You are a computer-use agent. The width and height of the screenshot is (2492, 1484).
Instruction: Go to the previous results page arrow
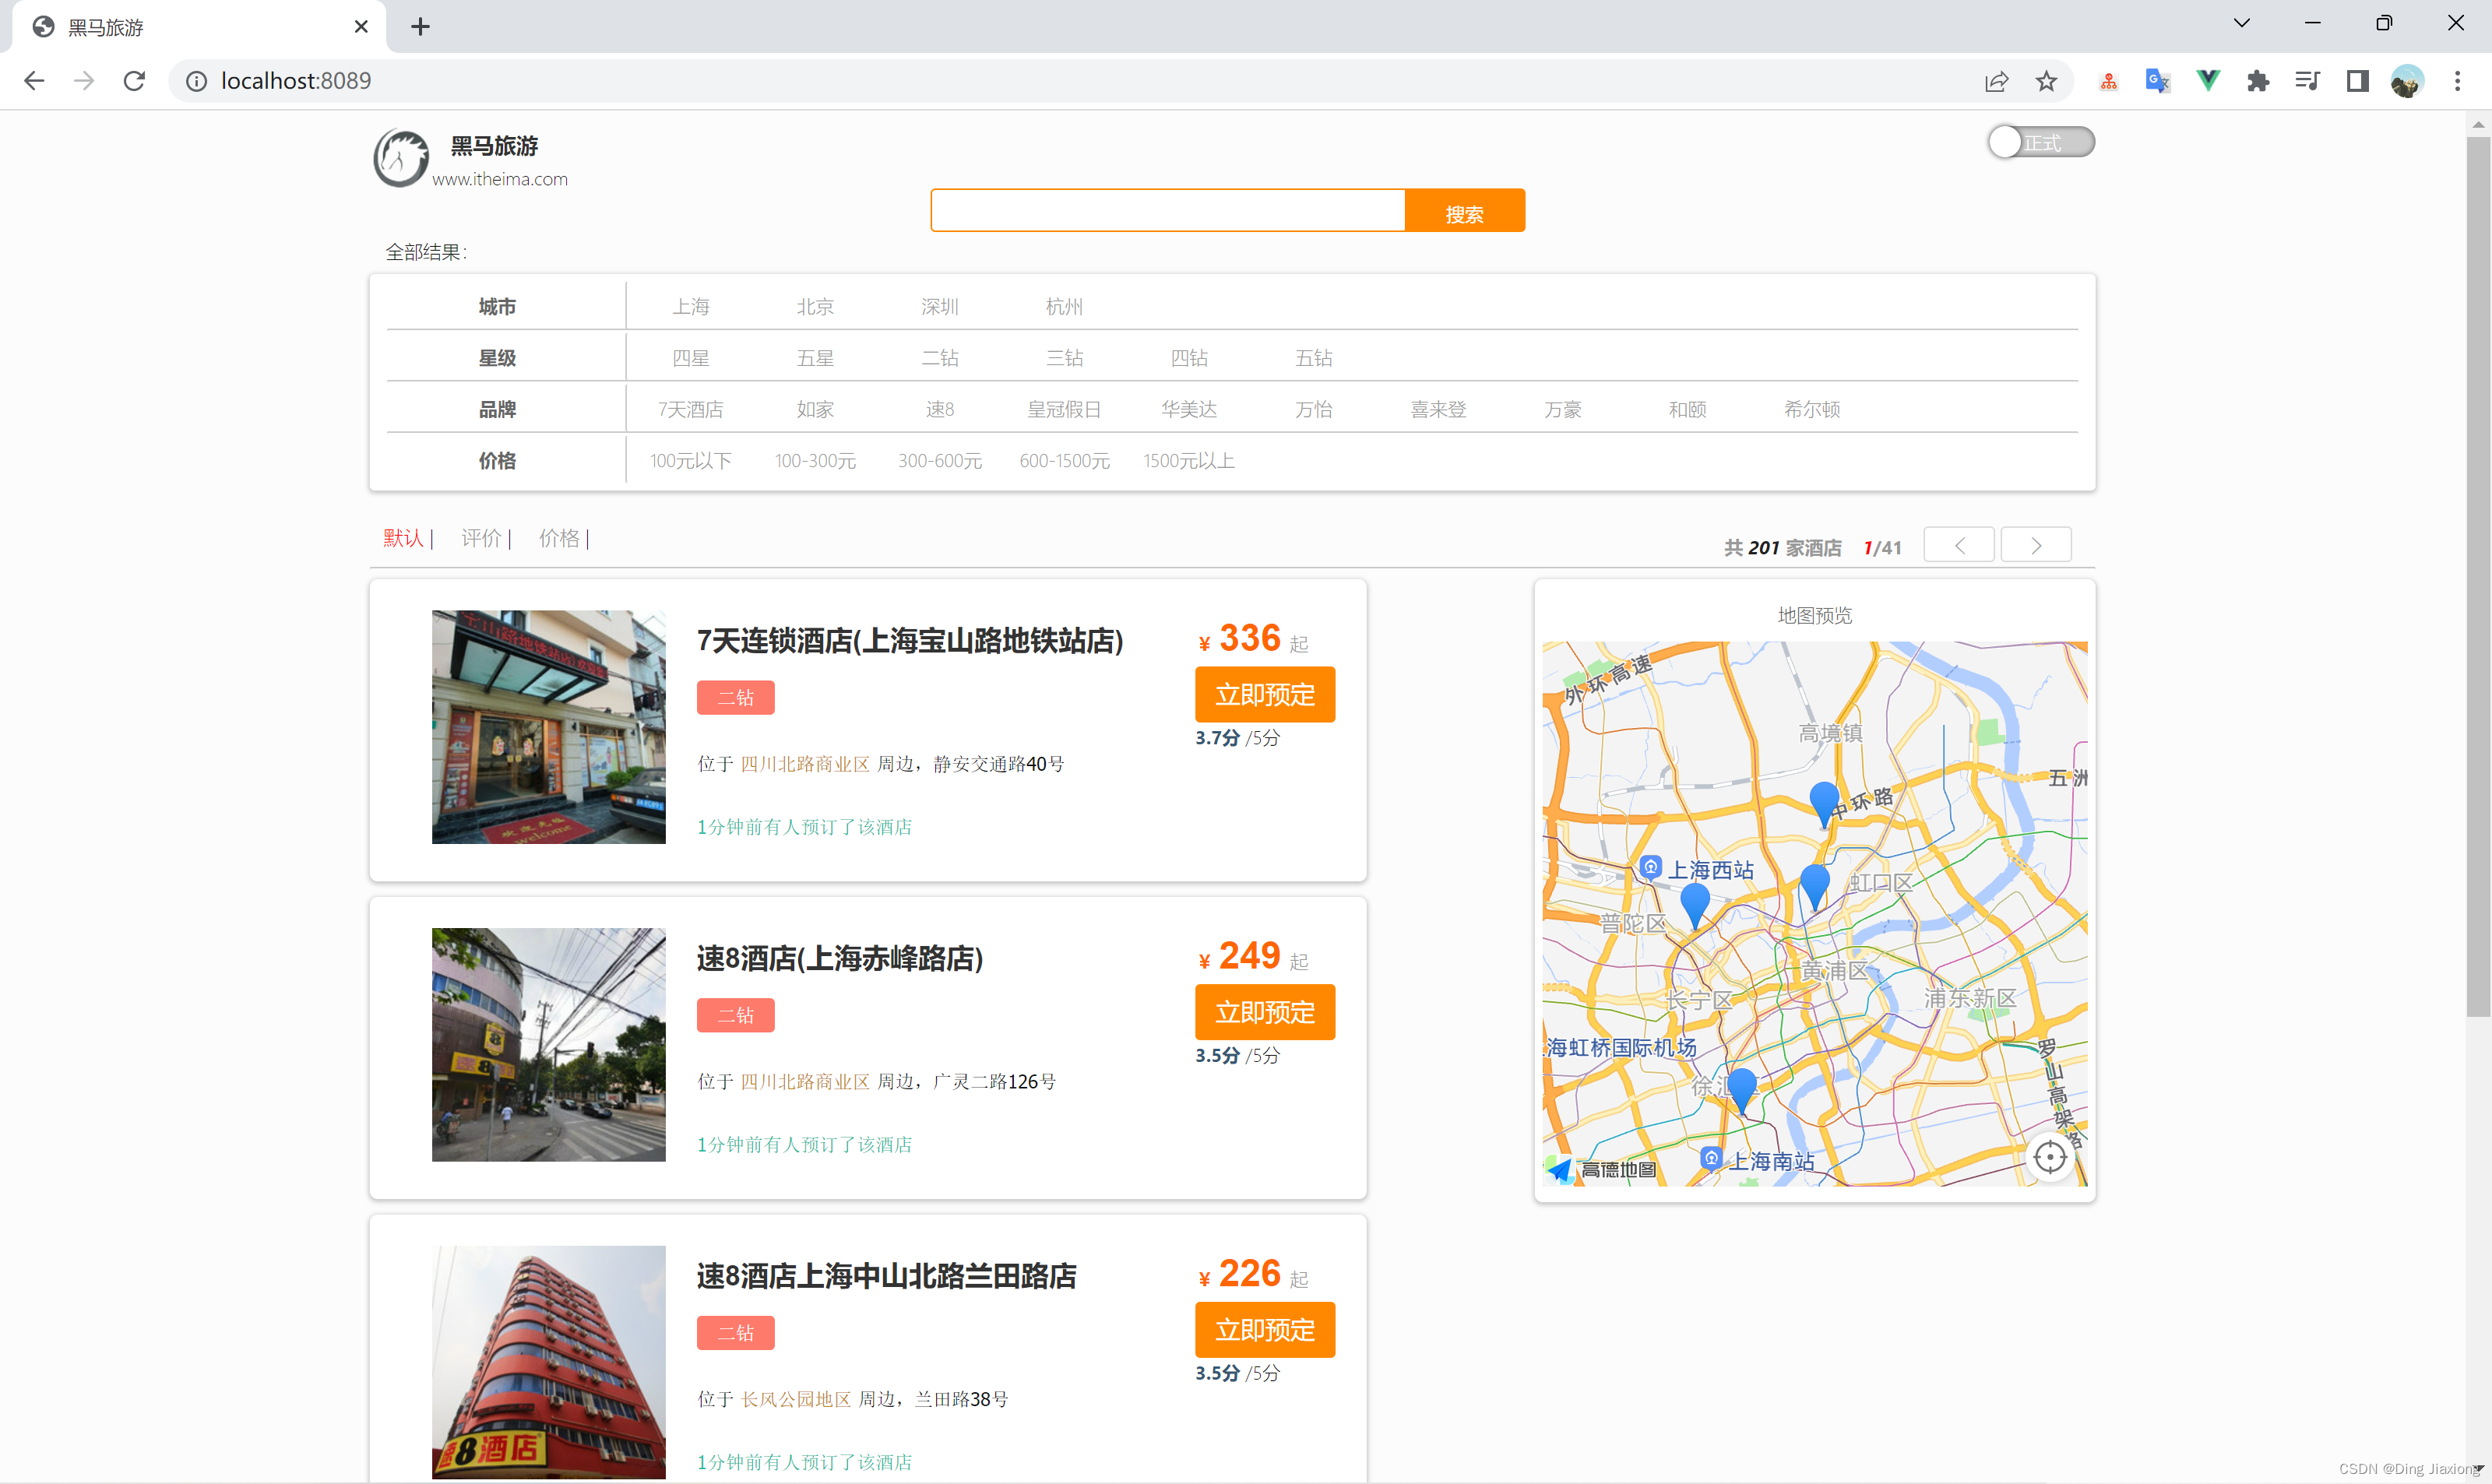(1958, 545)
